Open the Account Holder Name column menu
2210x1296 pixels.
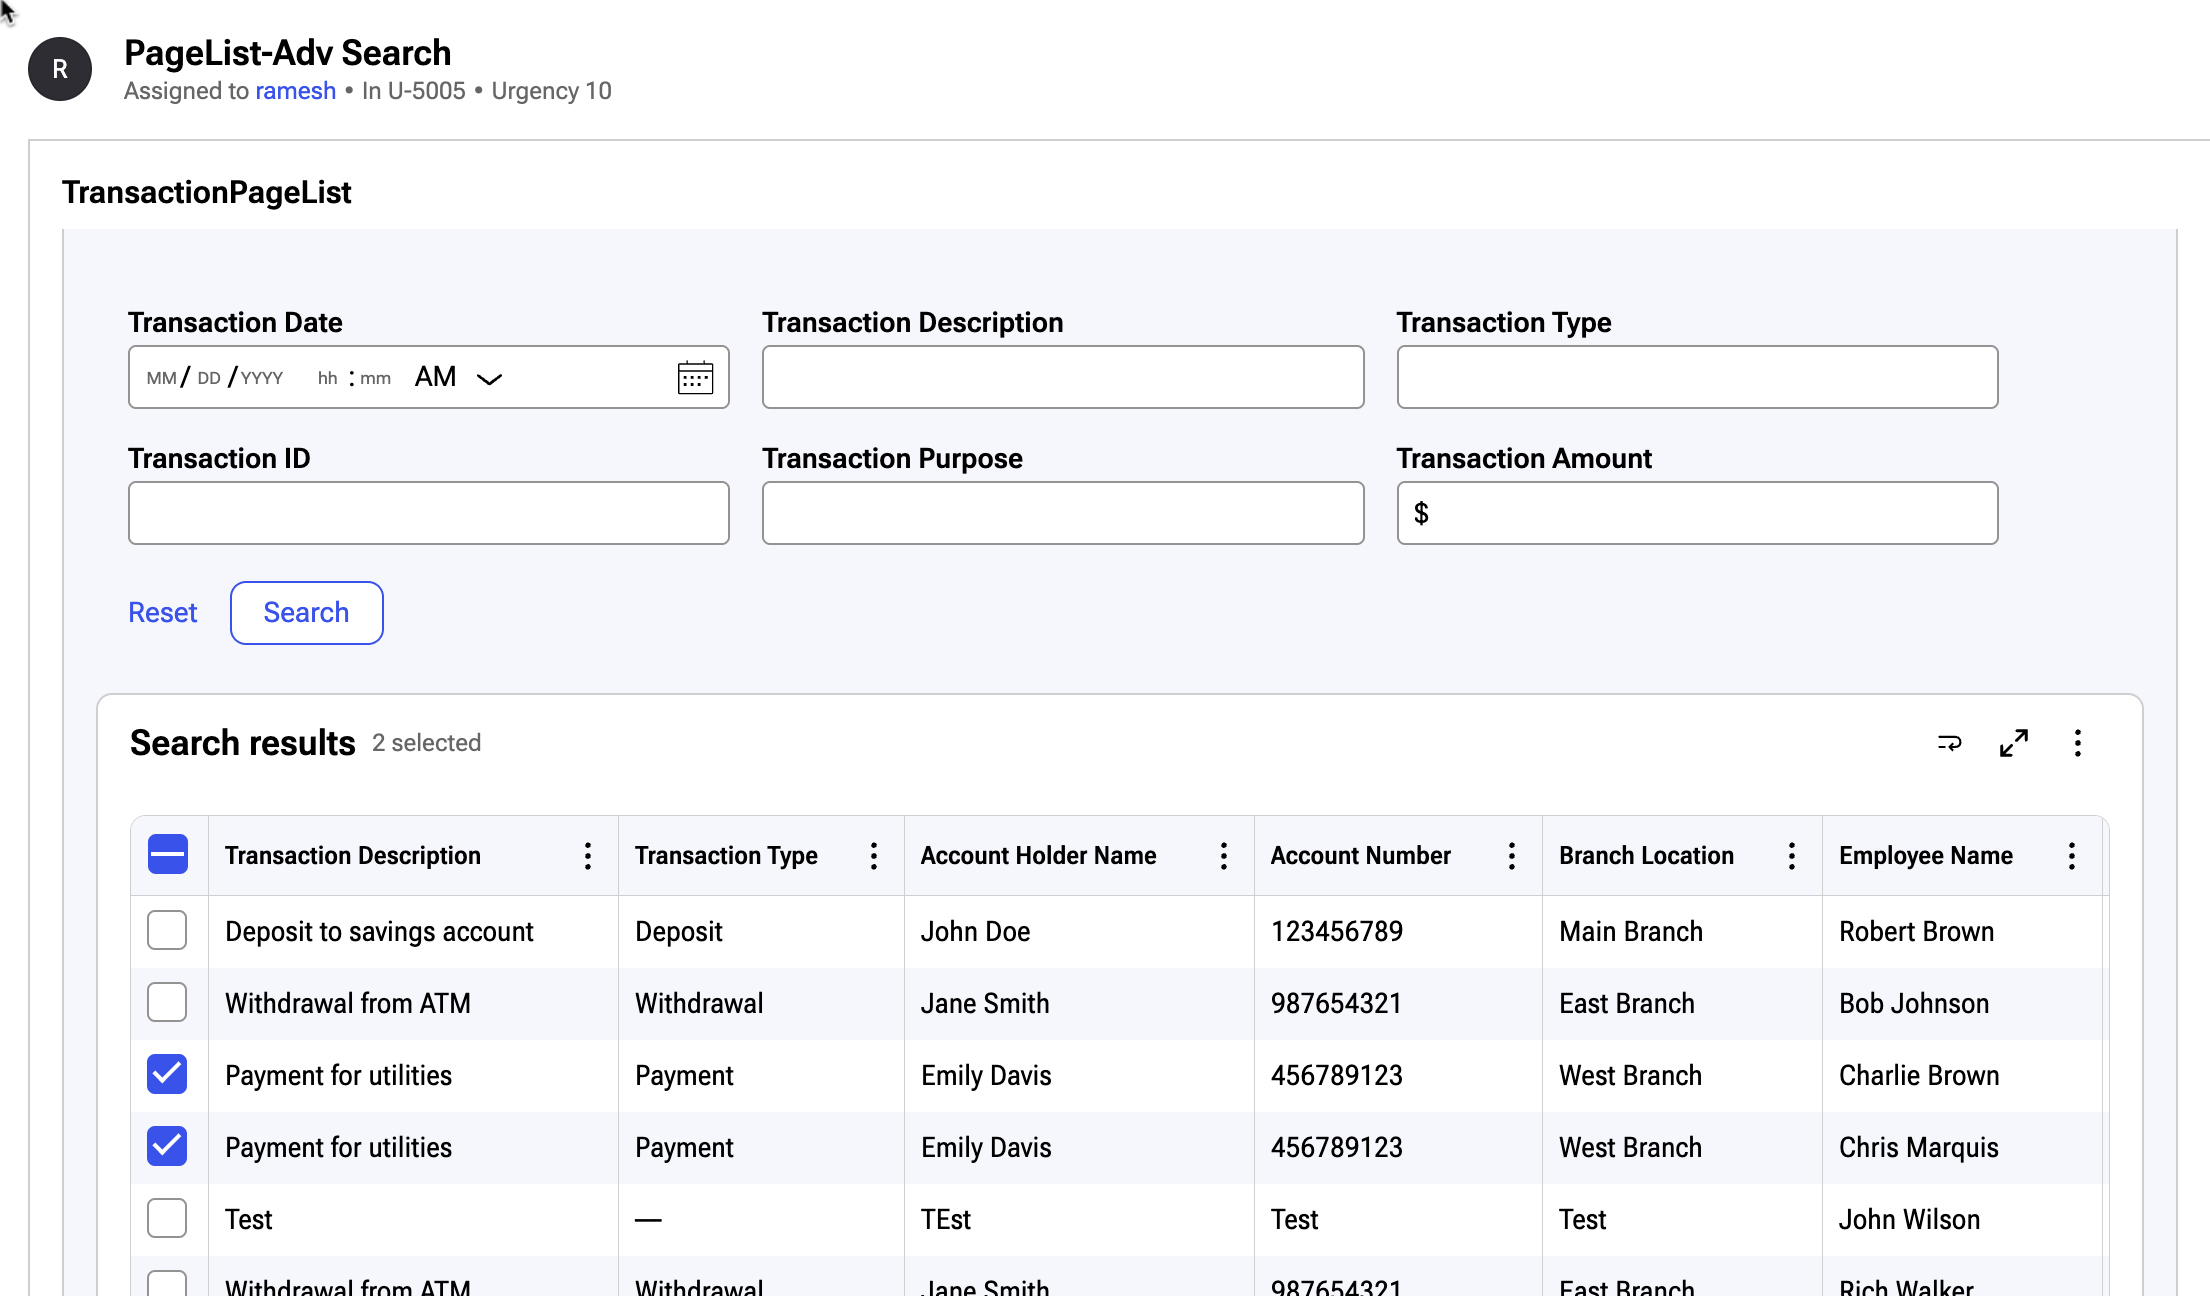click(1224, 856)
